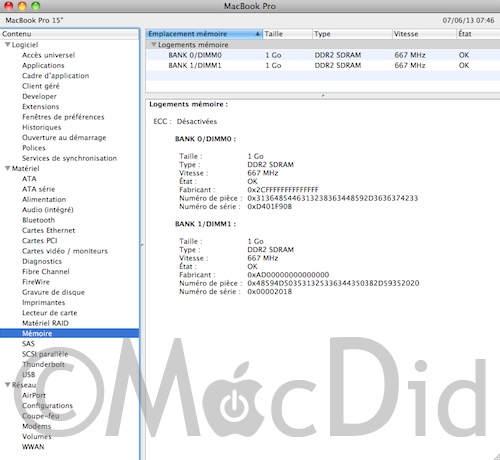Select Client géré item

(x=41, y=86)
